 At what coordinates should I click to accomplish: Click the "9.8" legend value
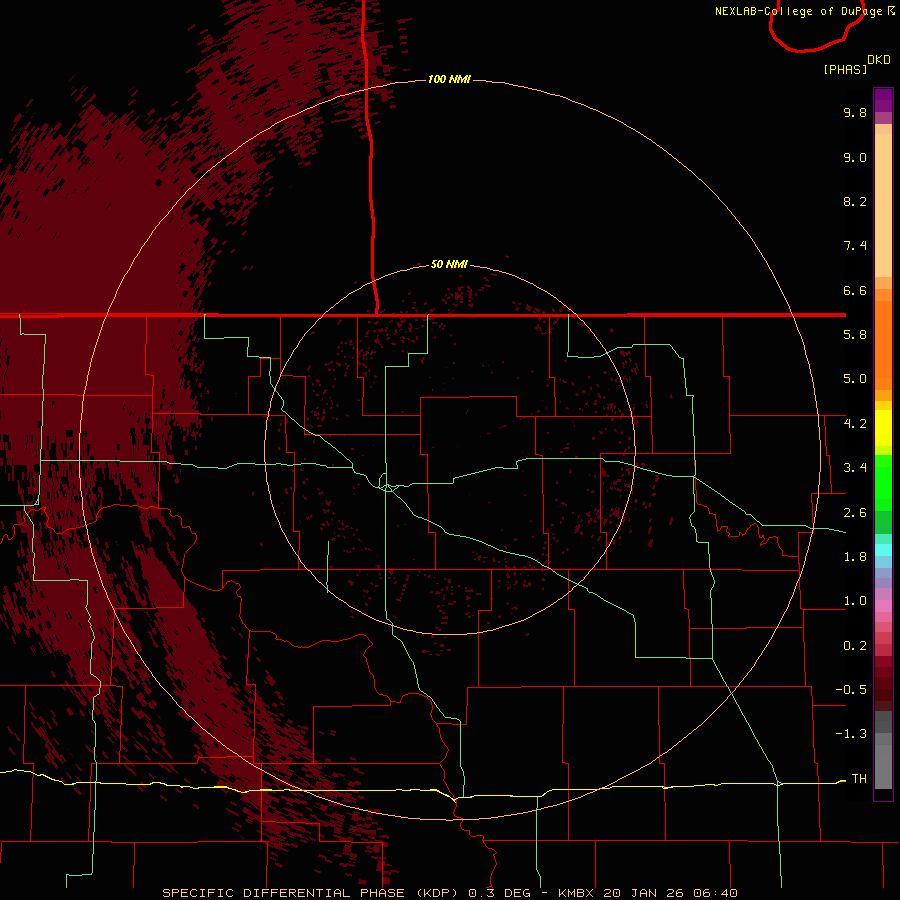pos(855,112)
